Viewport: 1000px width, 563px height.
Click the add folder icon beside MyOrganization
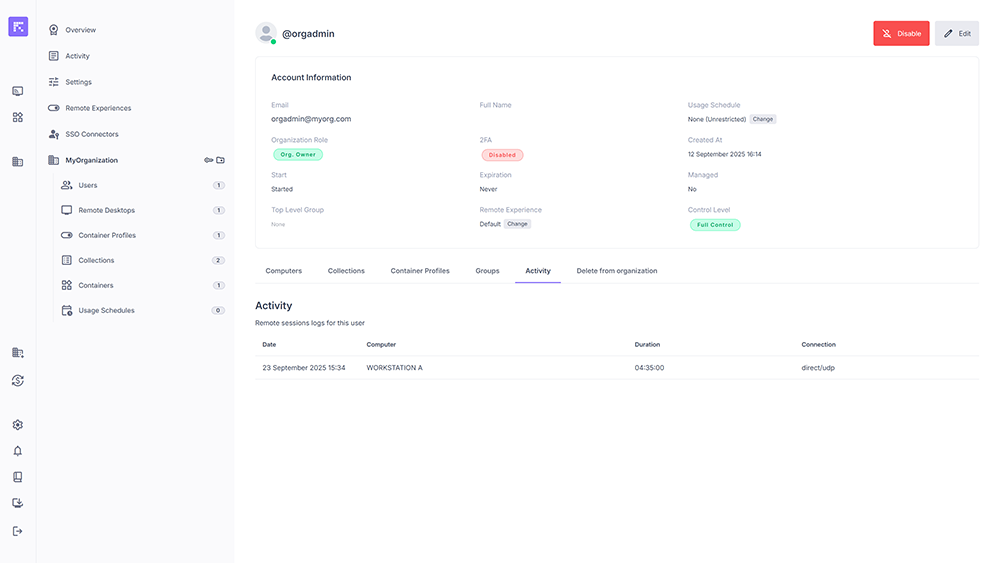coord(221,160)
